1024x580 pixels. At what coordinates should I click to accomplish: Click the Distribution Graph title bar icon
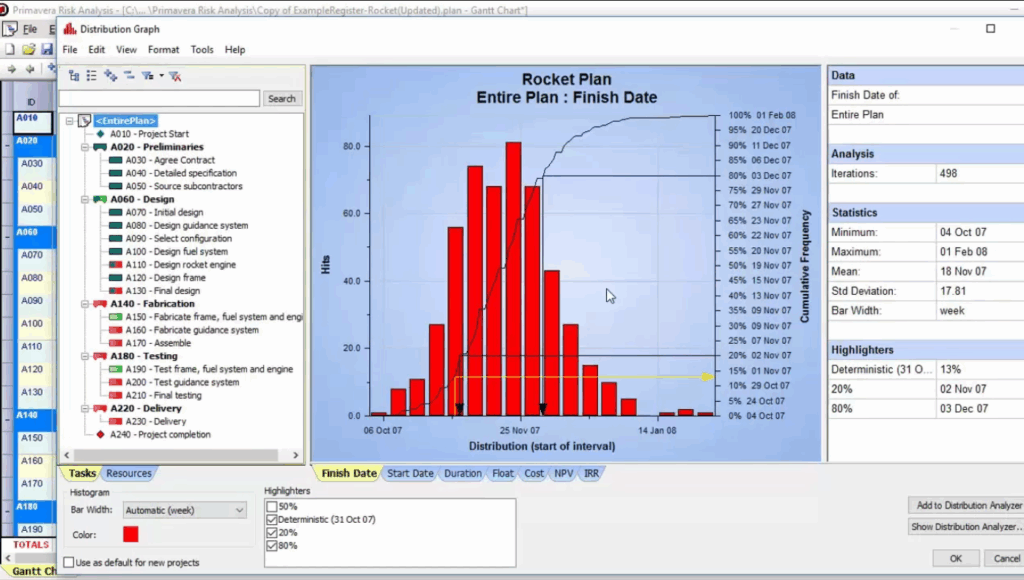pos(69,29)
